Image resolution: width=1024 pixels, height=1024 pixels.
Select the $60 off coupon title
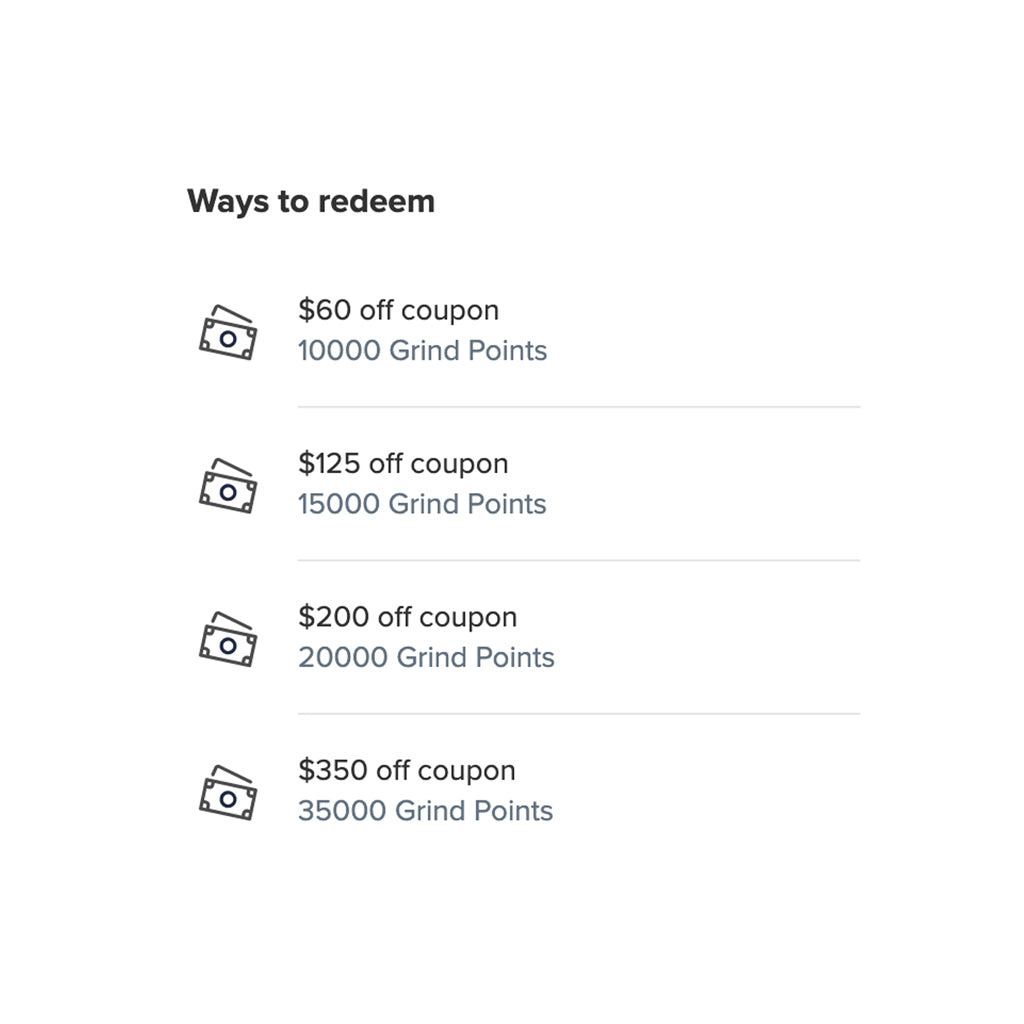coord(398,310)
